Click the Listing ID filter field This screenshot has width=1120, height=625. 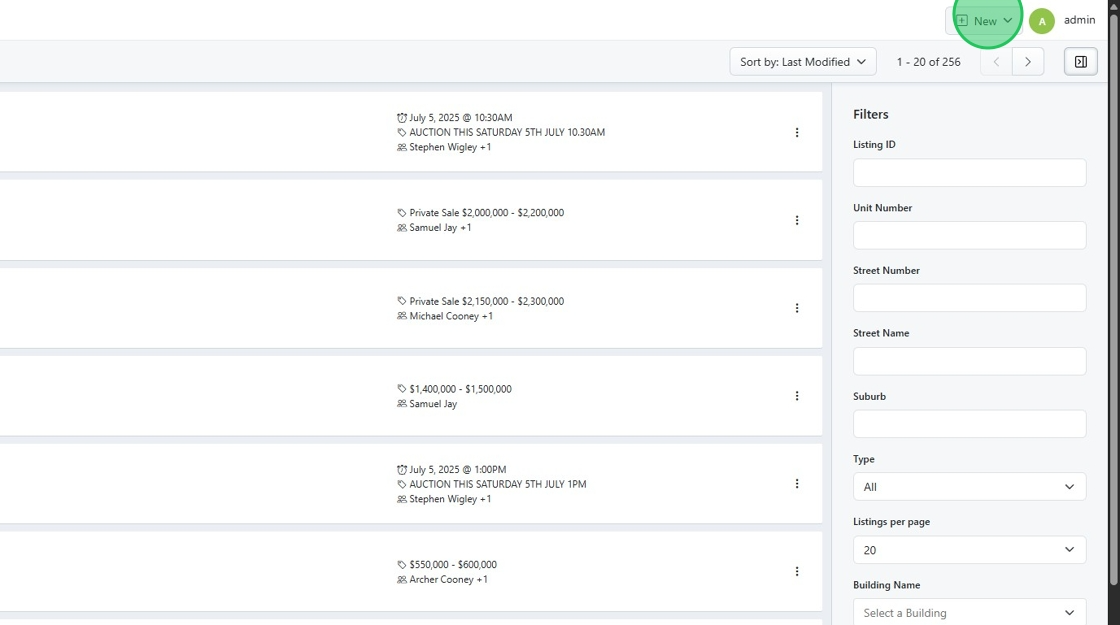969,172
